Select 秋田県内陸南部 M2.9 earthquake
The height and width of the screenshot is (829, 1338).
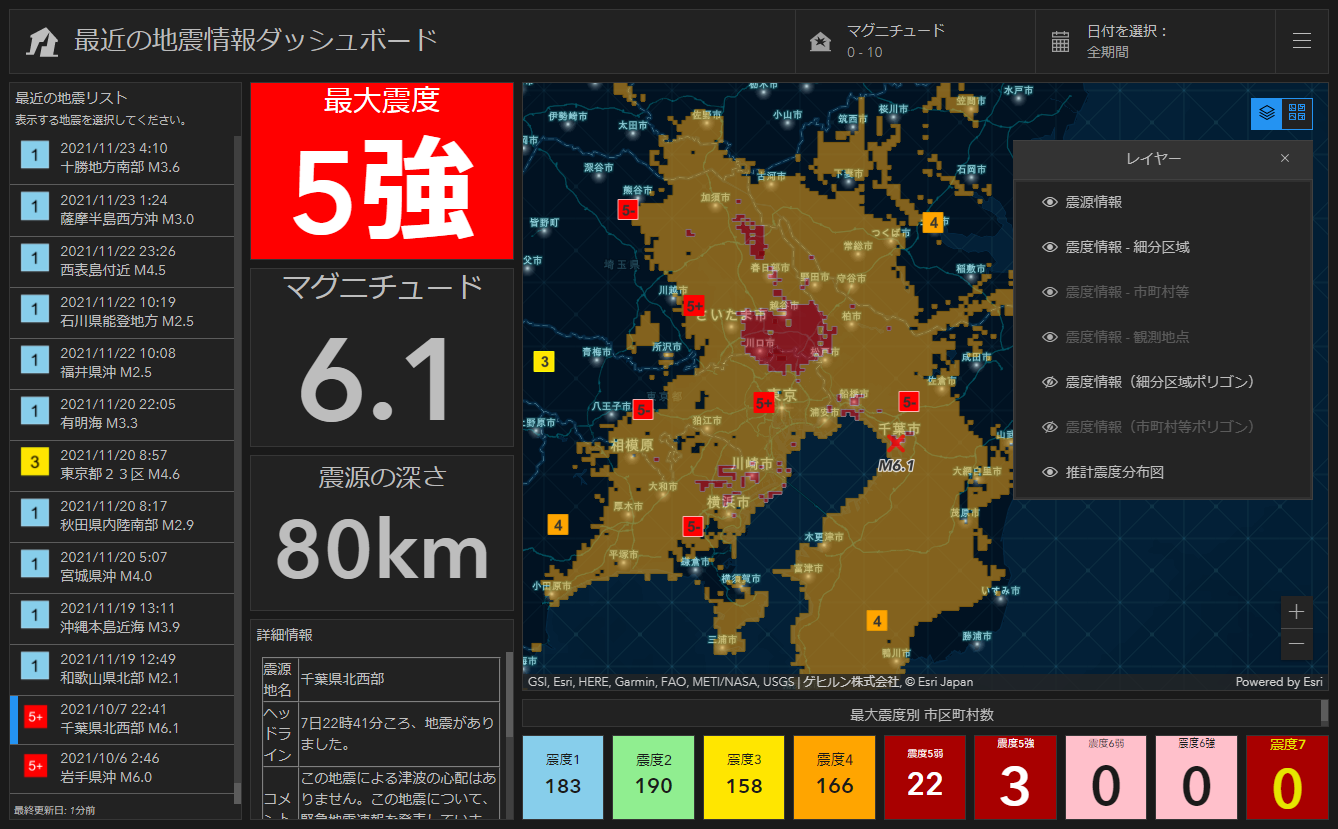point(122,517)
